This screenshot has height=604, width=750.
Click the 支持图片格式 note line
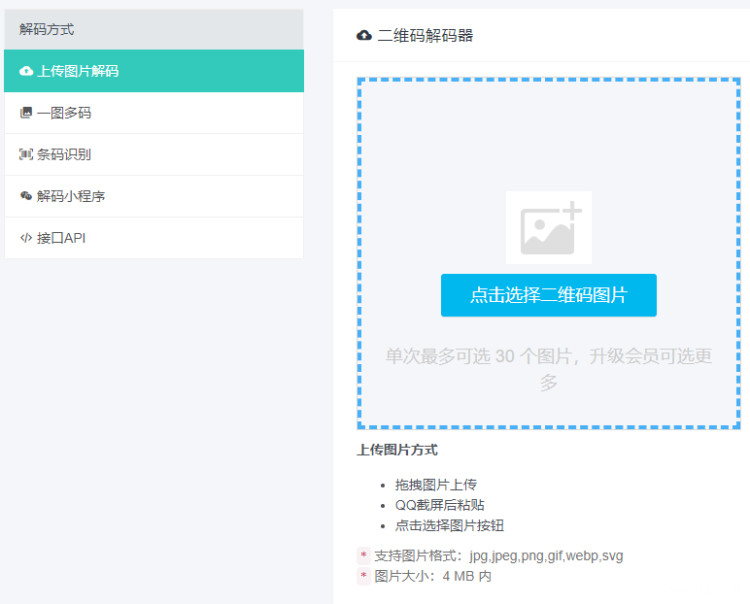[498, 555]
